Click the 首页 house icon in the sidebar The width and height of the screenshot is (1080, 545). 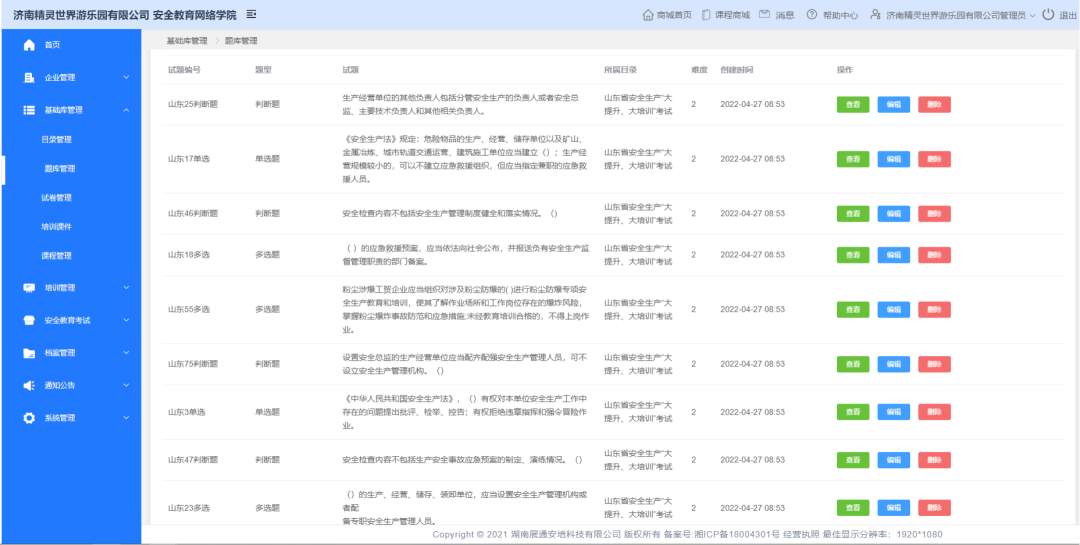click(29, 45)
